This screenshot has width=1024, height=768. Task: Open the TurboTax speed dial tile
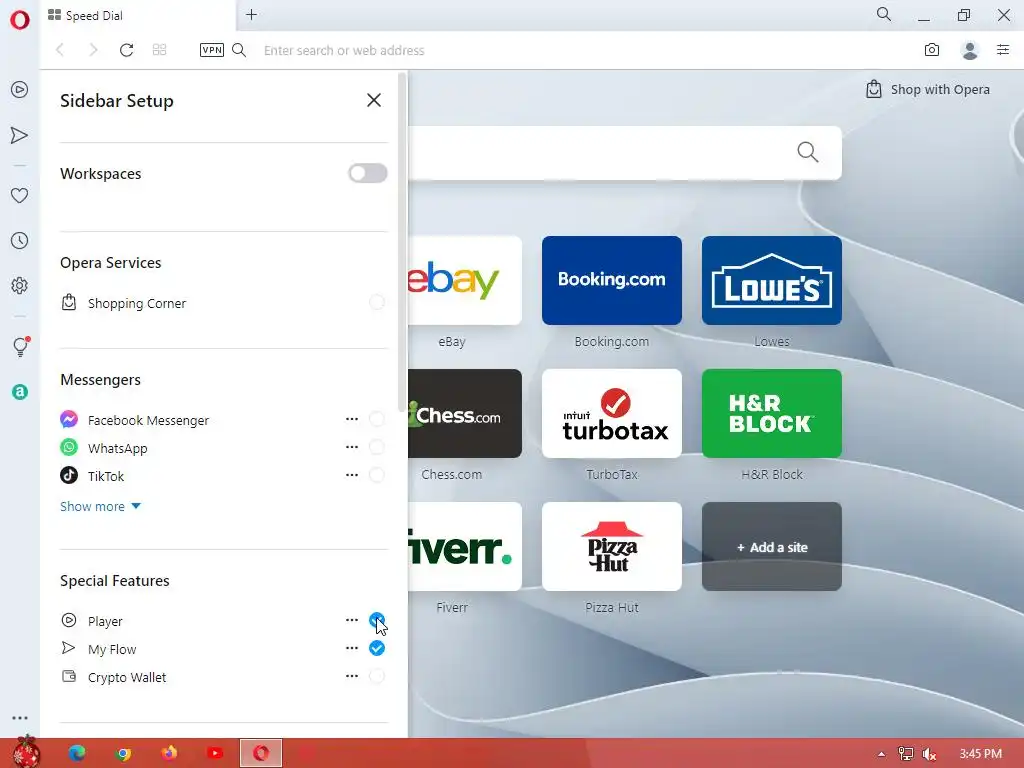[x=612, y=413]
